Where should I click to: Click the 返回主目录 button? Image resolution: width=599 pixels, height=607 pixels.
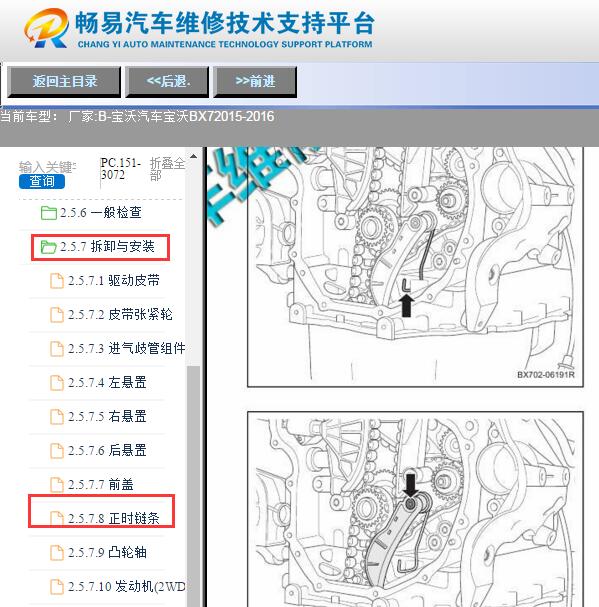[x=64, y=82]
